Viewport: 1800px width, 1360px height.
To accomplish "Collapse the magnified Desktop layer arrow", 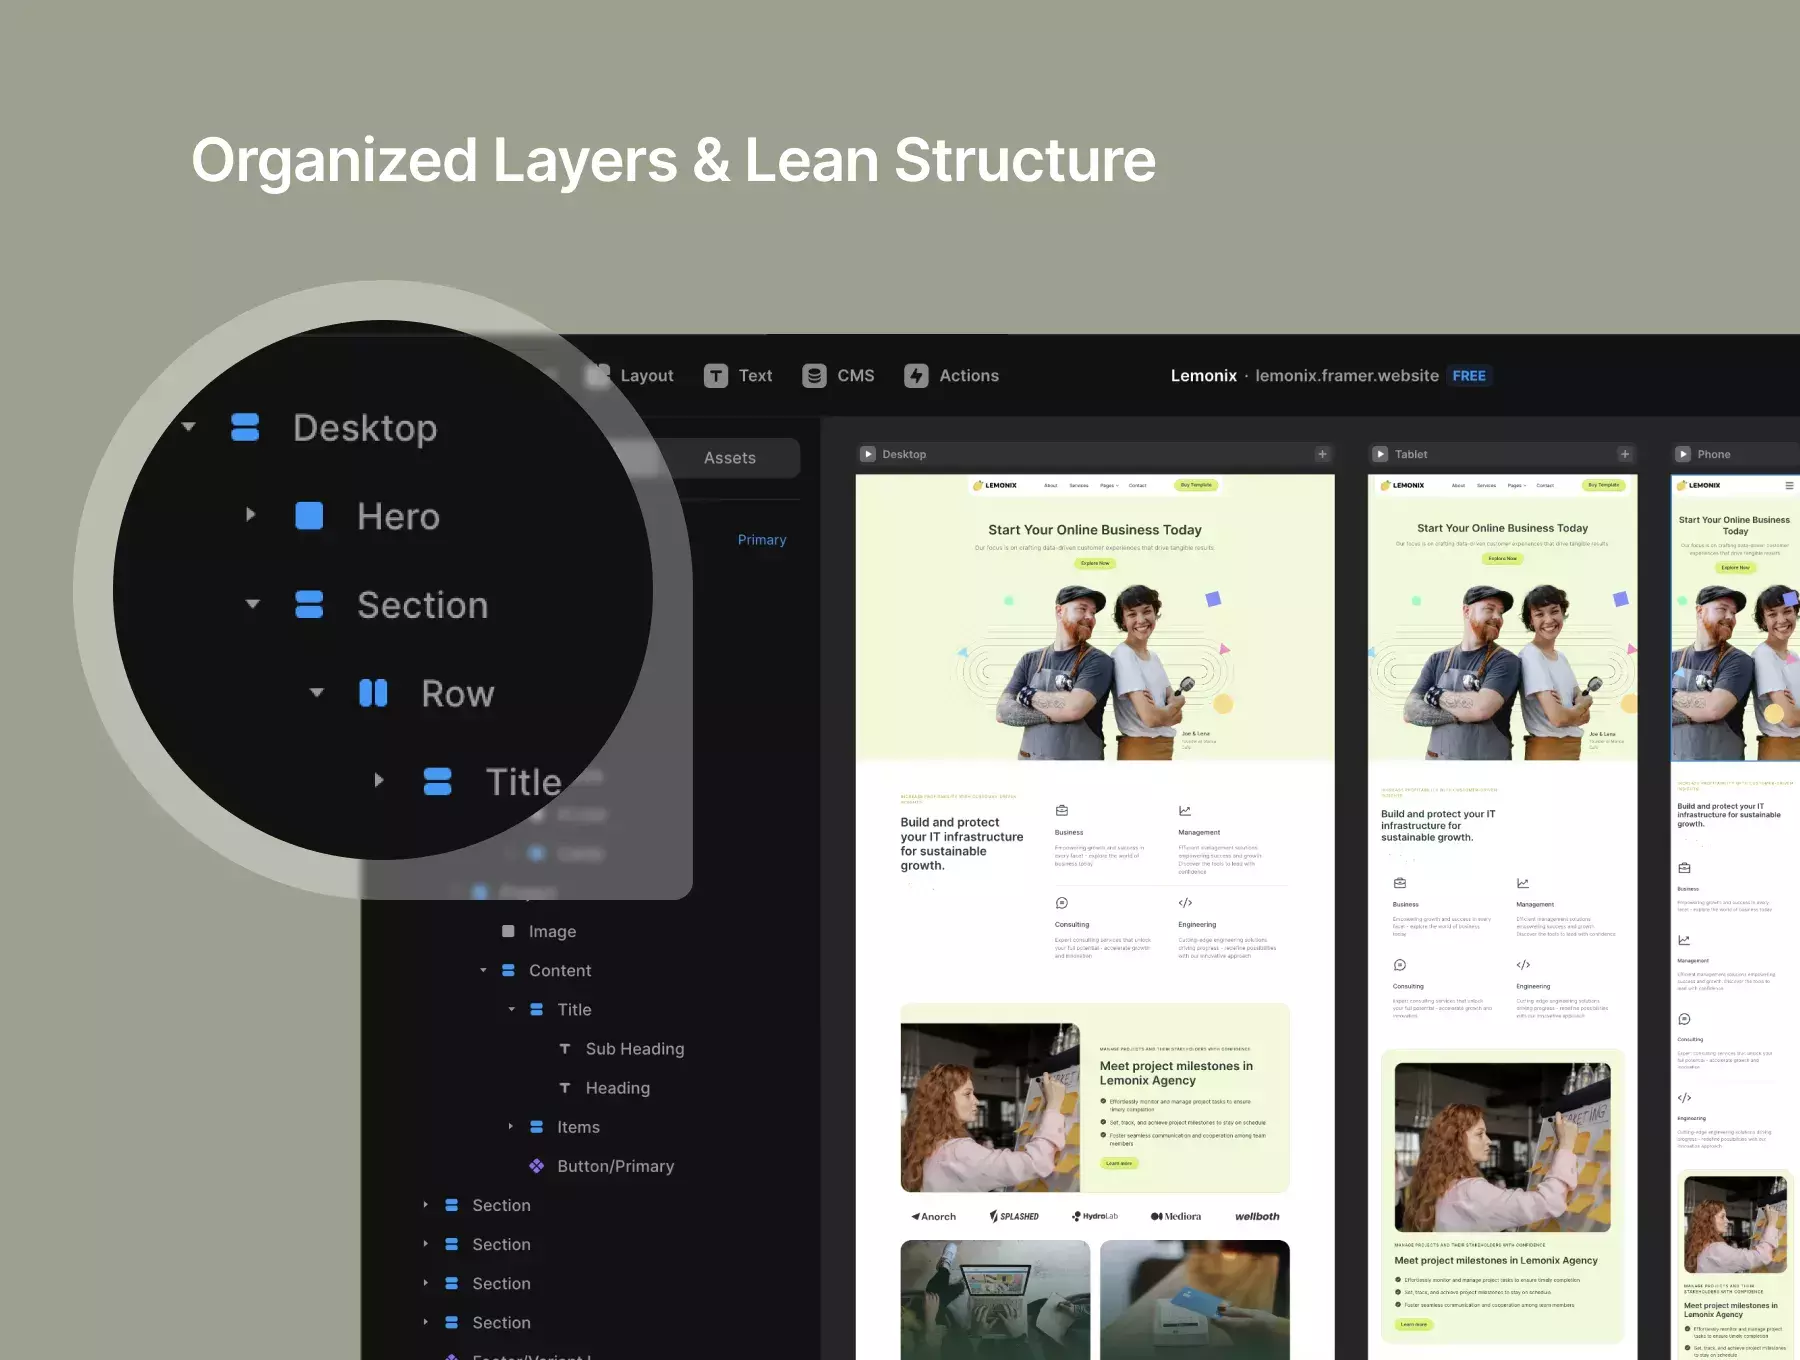I will (x=188, y=427).
